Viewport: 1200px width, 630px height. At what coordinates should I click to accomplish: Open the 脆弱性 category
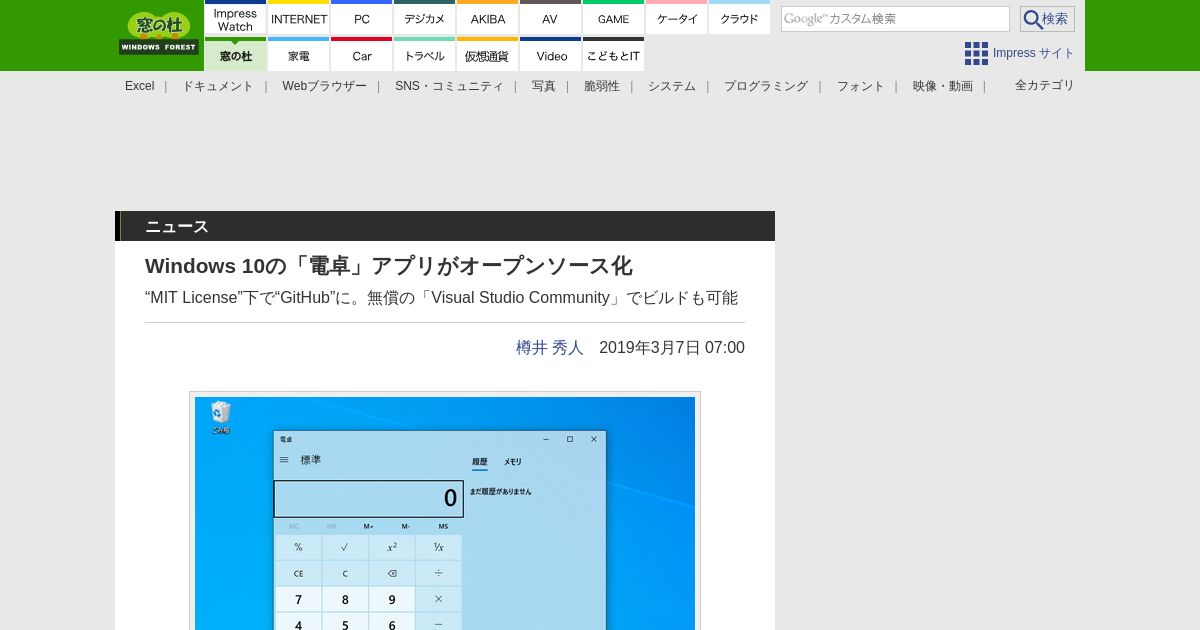602,86
